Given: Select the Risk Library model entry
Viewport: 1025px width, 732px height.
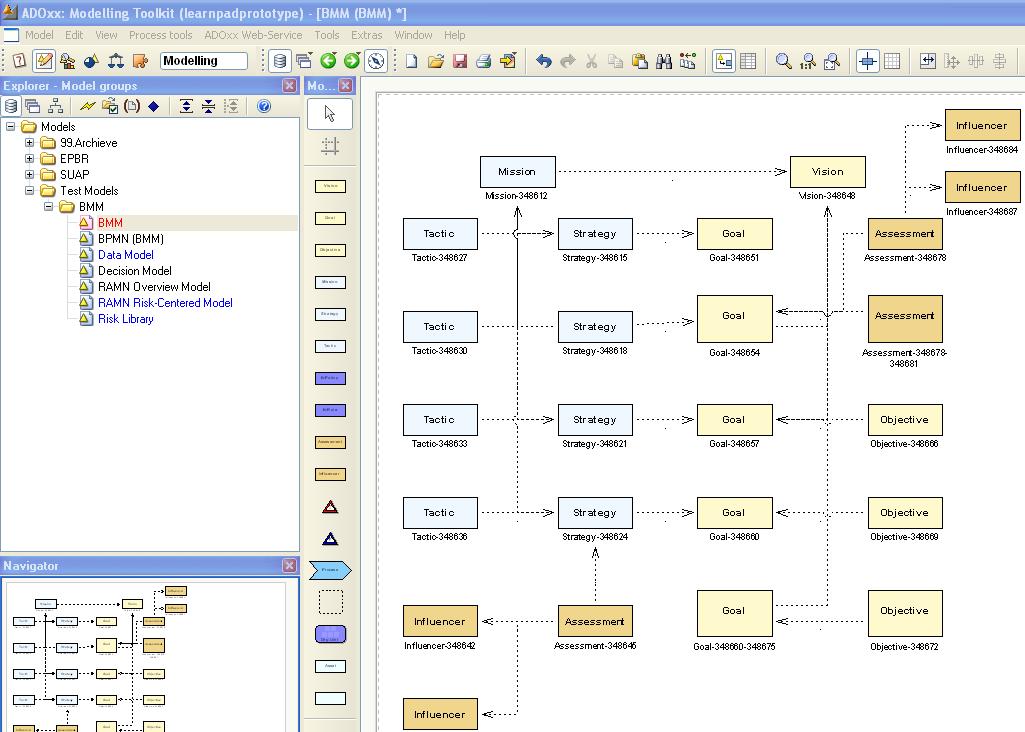Looking at the screenshot, I should (x=126, y=319).
